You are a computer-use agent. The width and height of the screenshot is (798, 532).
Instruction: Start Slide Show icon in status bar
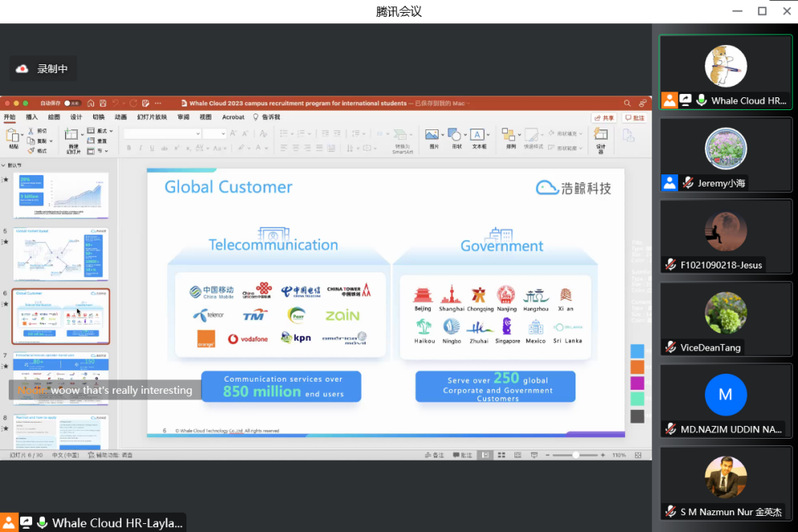pyautogui.click(x=534, y=455)
